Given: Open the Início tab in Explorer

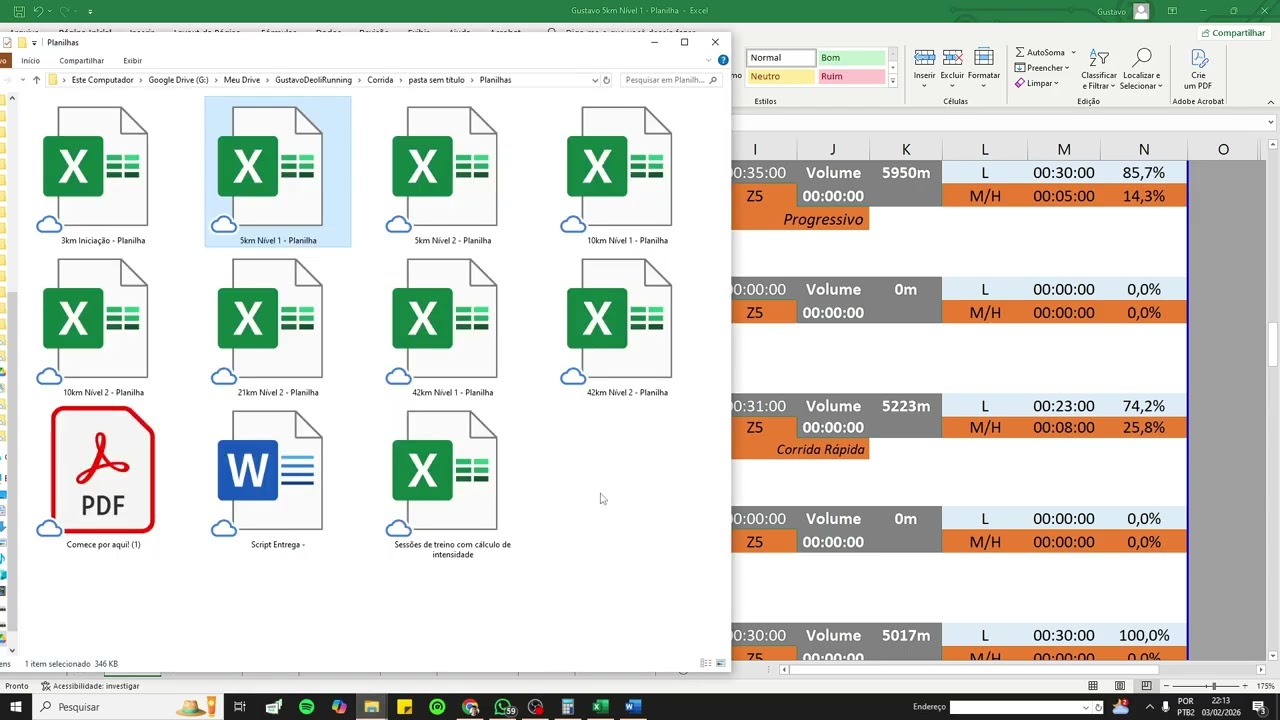Looking at the screenshot, I should [x=31, y=61].
